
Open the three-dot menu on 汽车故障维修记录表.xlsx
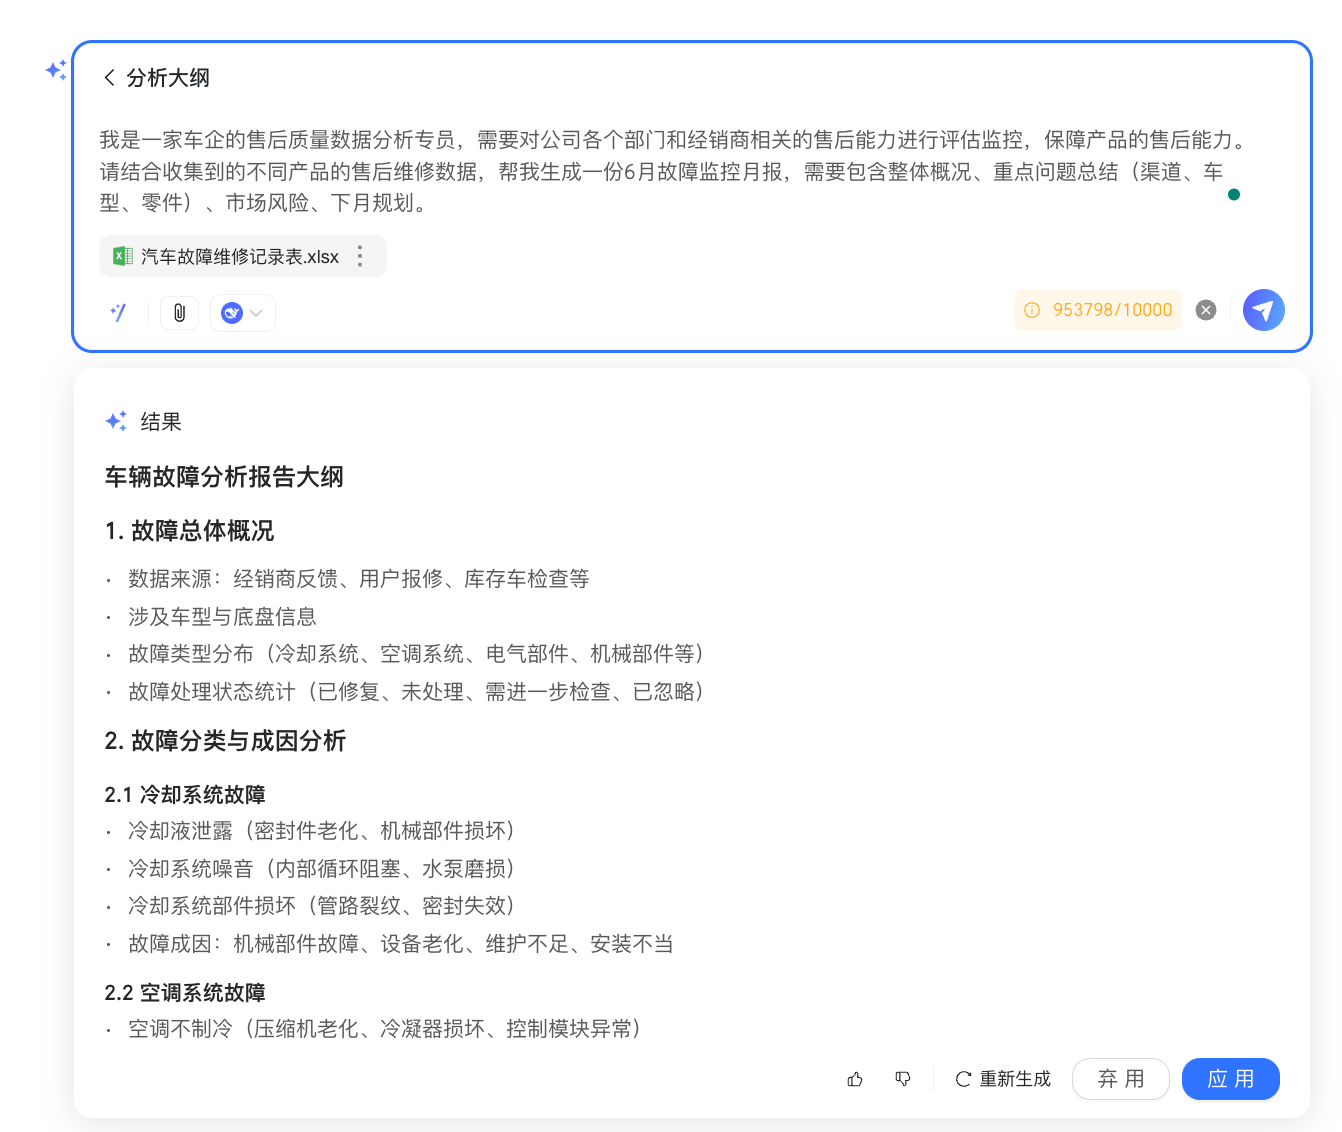(359, 256)
